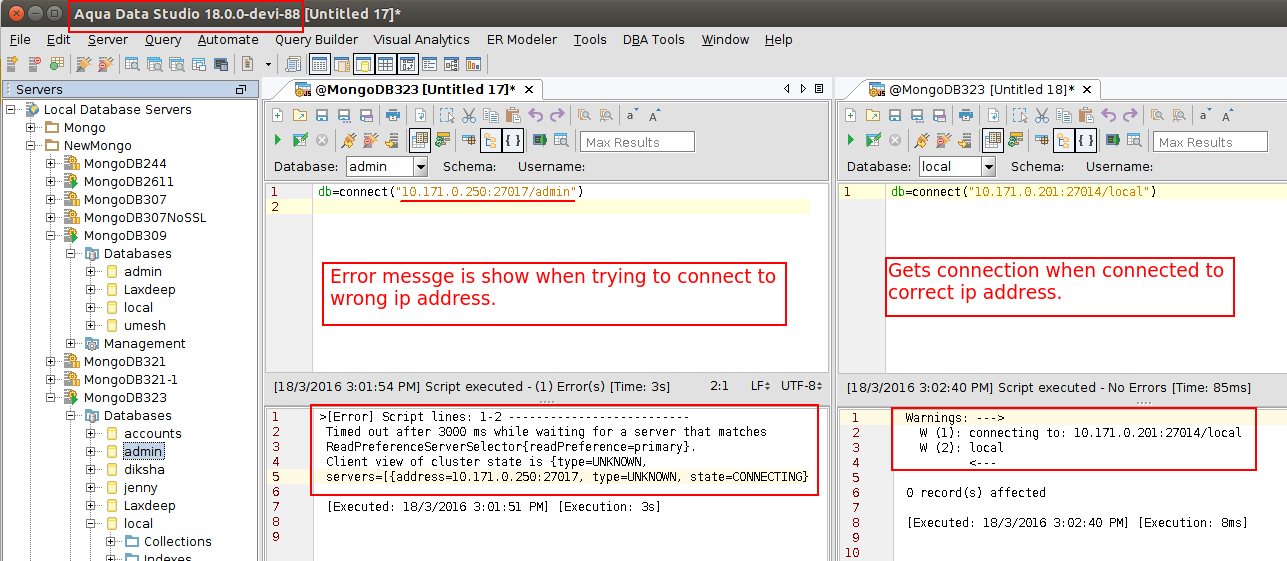Viewport: 1287px width, 561px height.
Task: Open the Window menu
Action: (x=725, y=40)
